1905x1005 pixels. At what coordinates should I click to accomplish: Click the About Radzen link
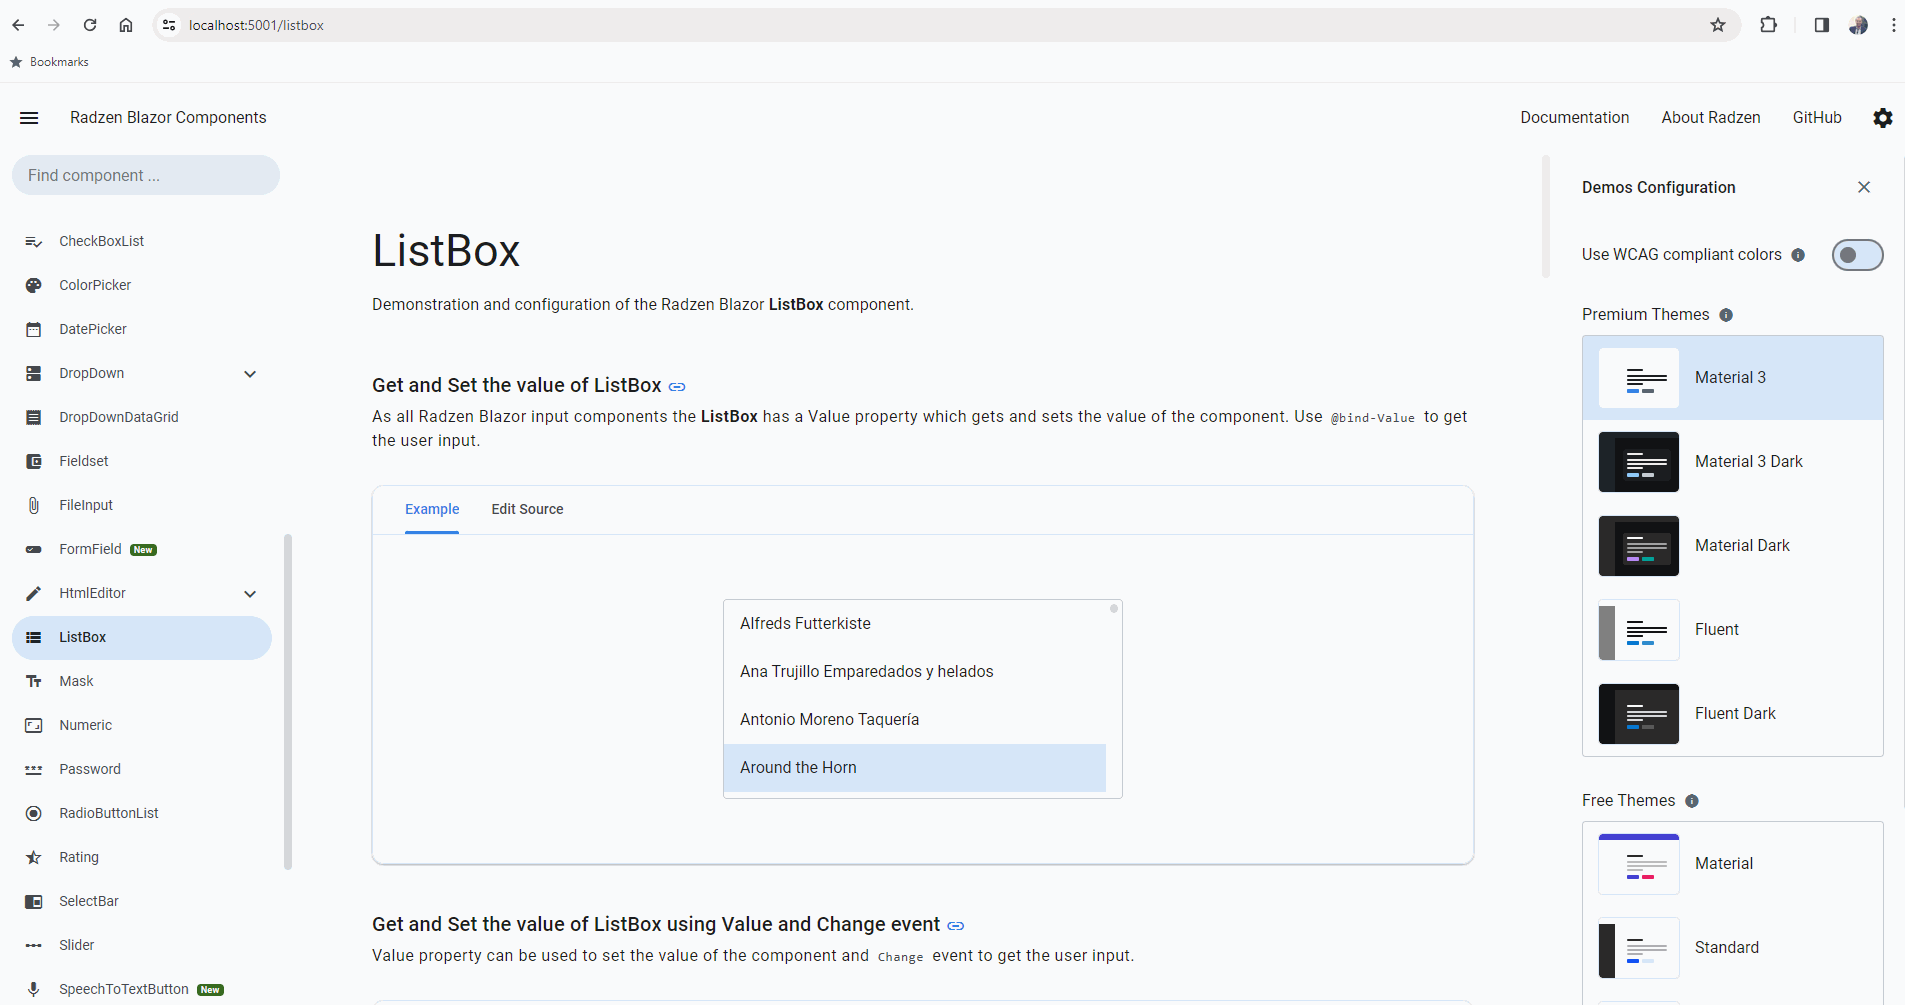(x=1710, y=117)
